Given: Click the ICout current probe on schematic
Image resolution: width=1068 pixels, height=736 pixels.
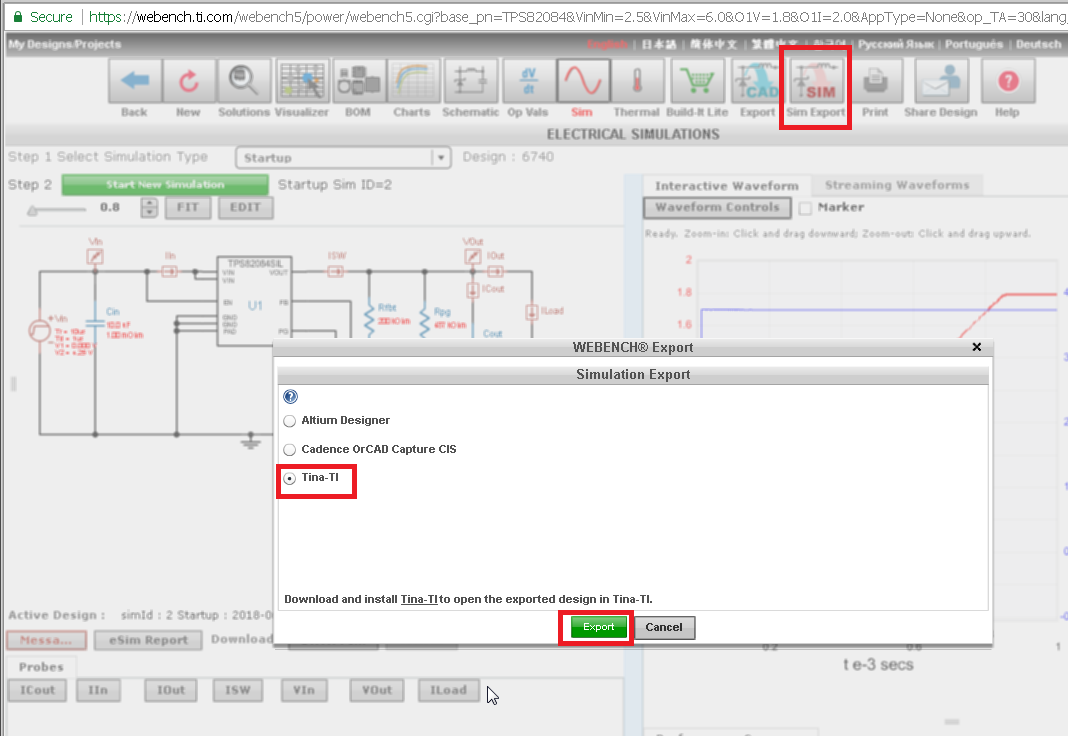Looking at the screenshot, I should [473, 289].
